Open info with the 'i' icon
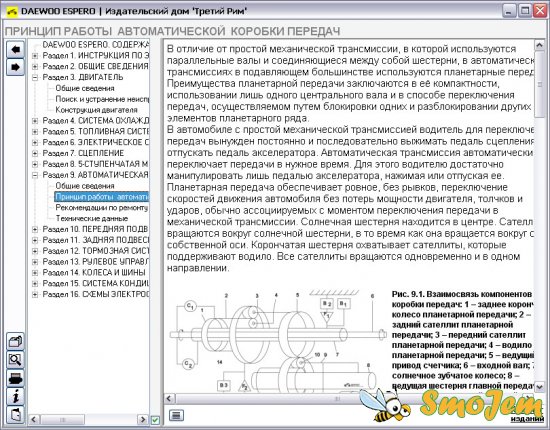 coord(15,397)
